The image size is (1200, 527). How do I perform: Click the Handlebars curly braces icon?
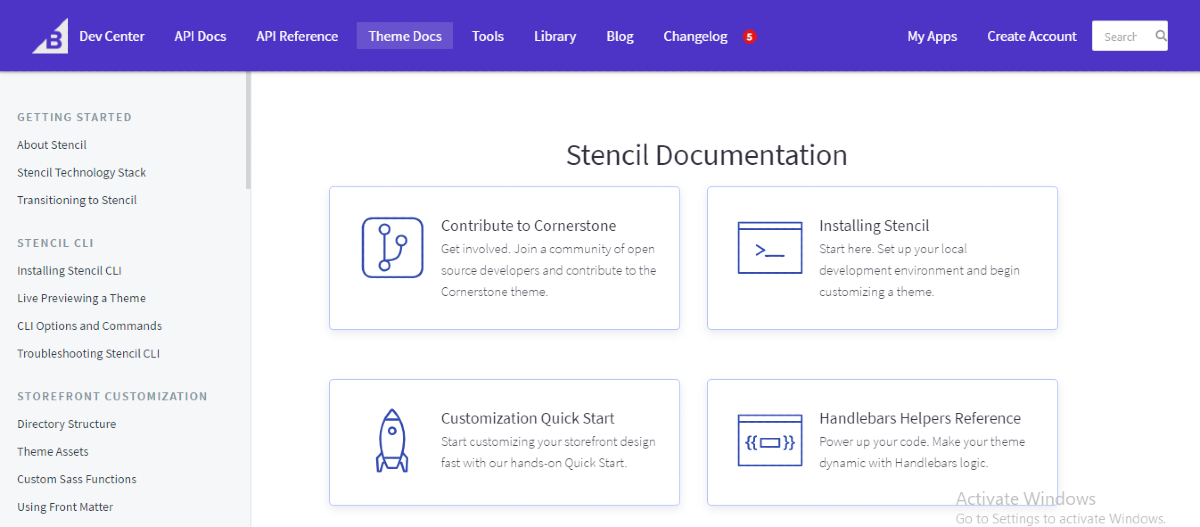pyautogui.click(x=769, y=441)
